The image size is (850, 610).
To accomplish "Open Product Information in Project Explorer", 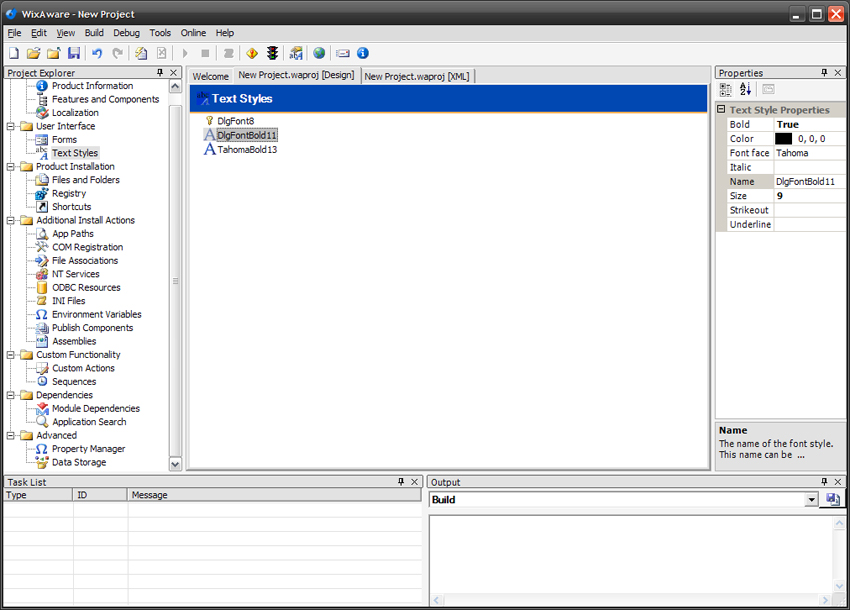I will coord(92,86).
